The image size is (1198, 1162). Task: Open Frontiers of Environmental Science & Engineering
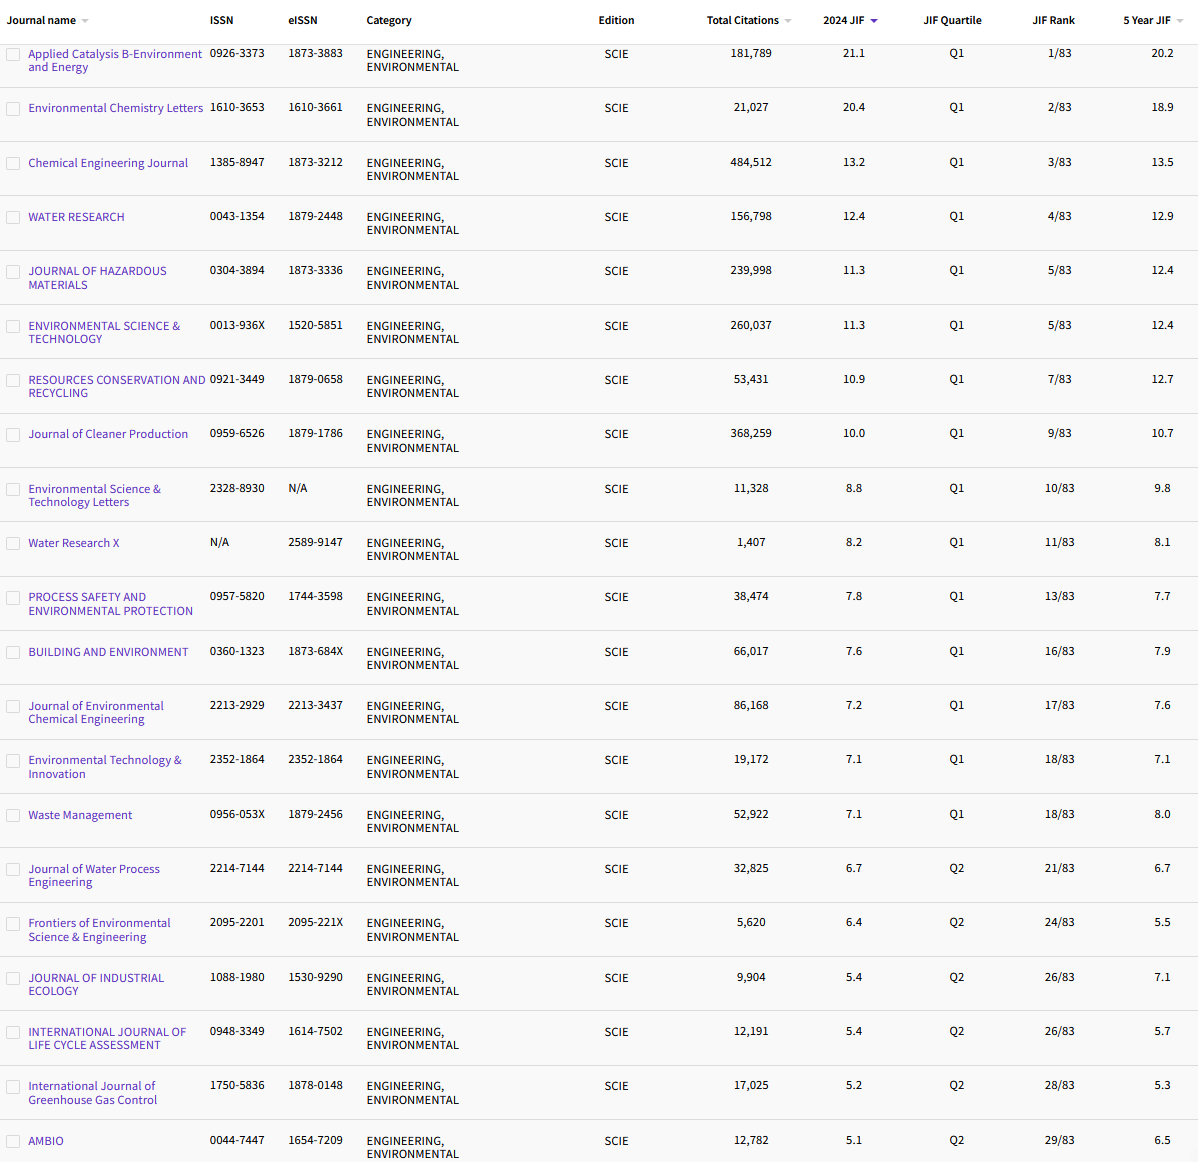coord(100,930)
